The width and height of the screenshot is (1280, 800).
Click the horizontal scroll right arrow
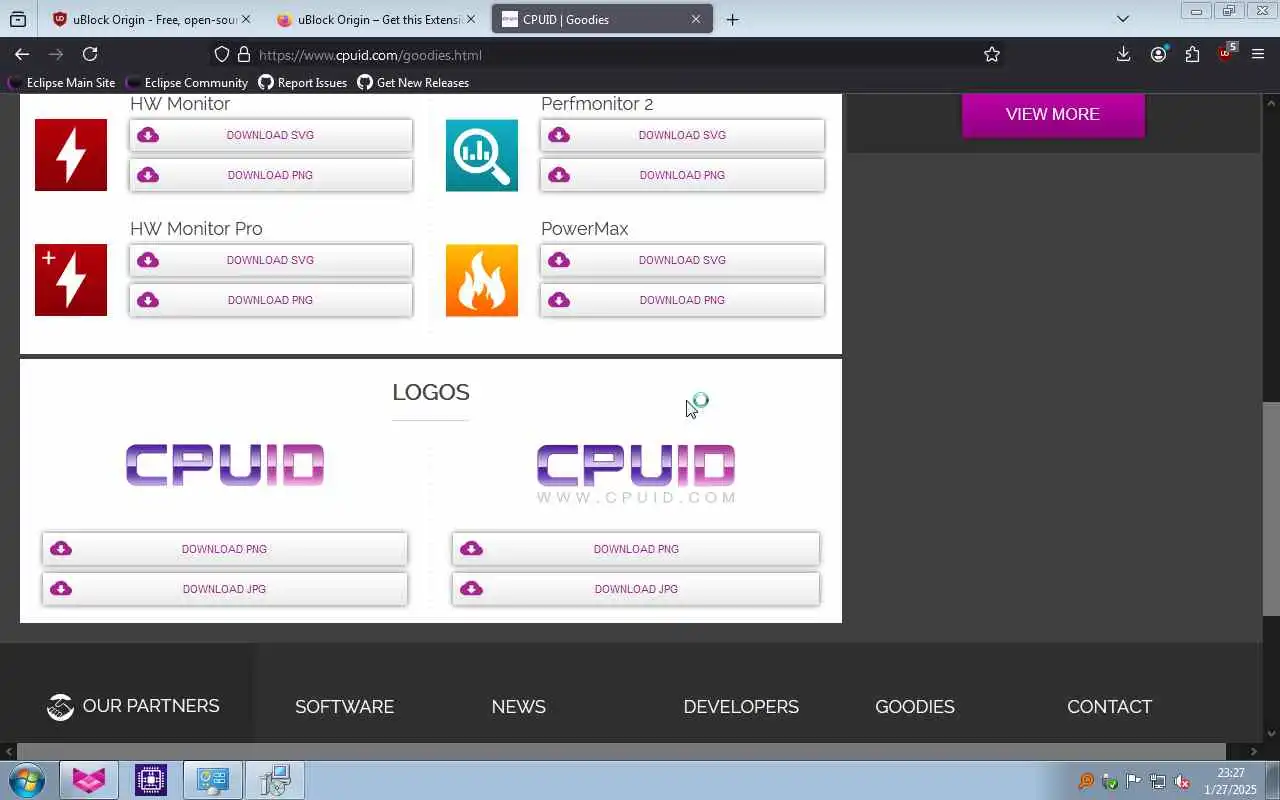(x=1254, y=751)
